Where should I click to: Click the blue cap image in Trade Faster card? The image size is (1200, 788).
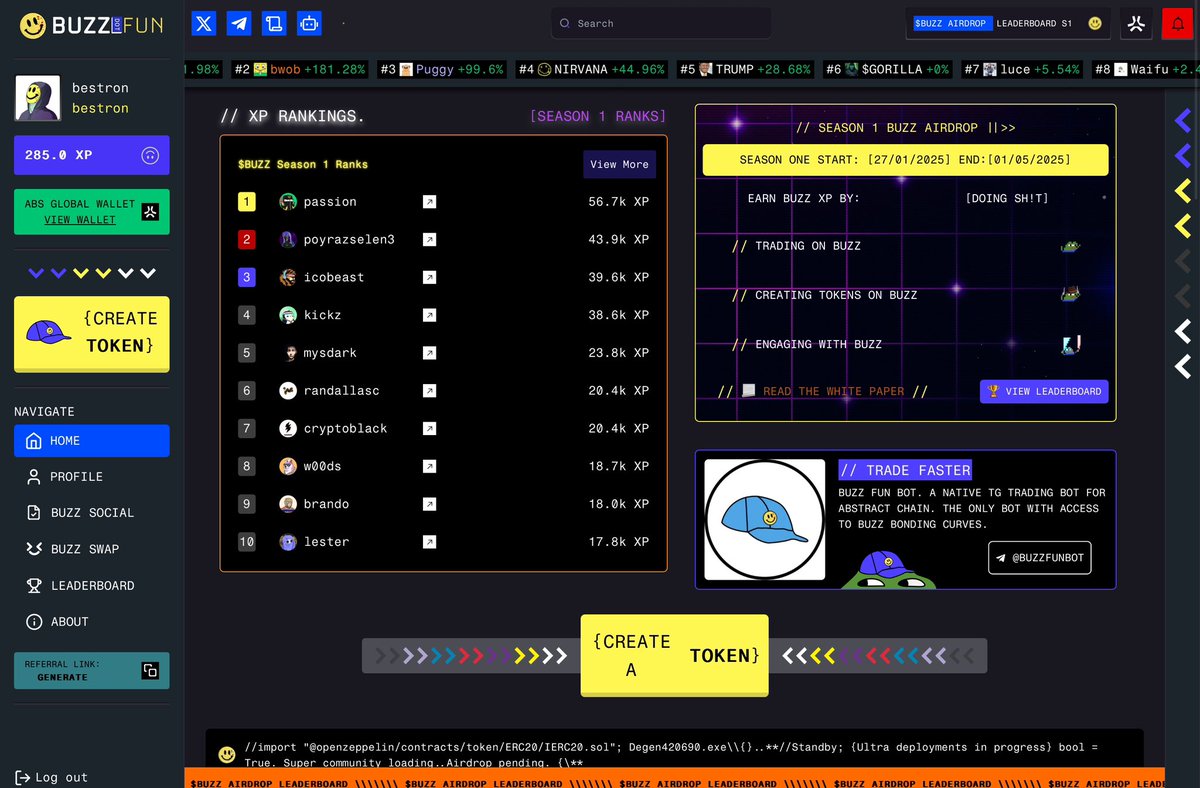coord(765,519)
